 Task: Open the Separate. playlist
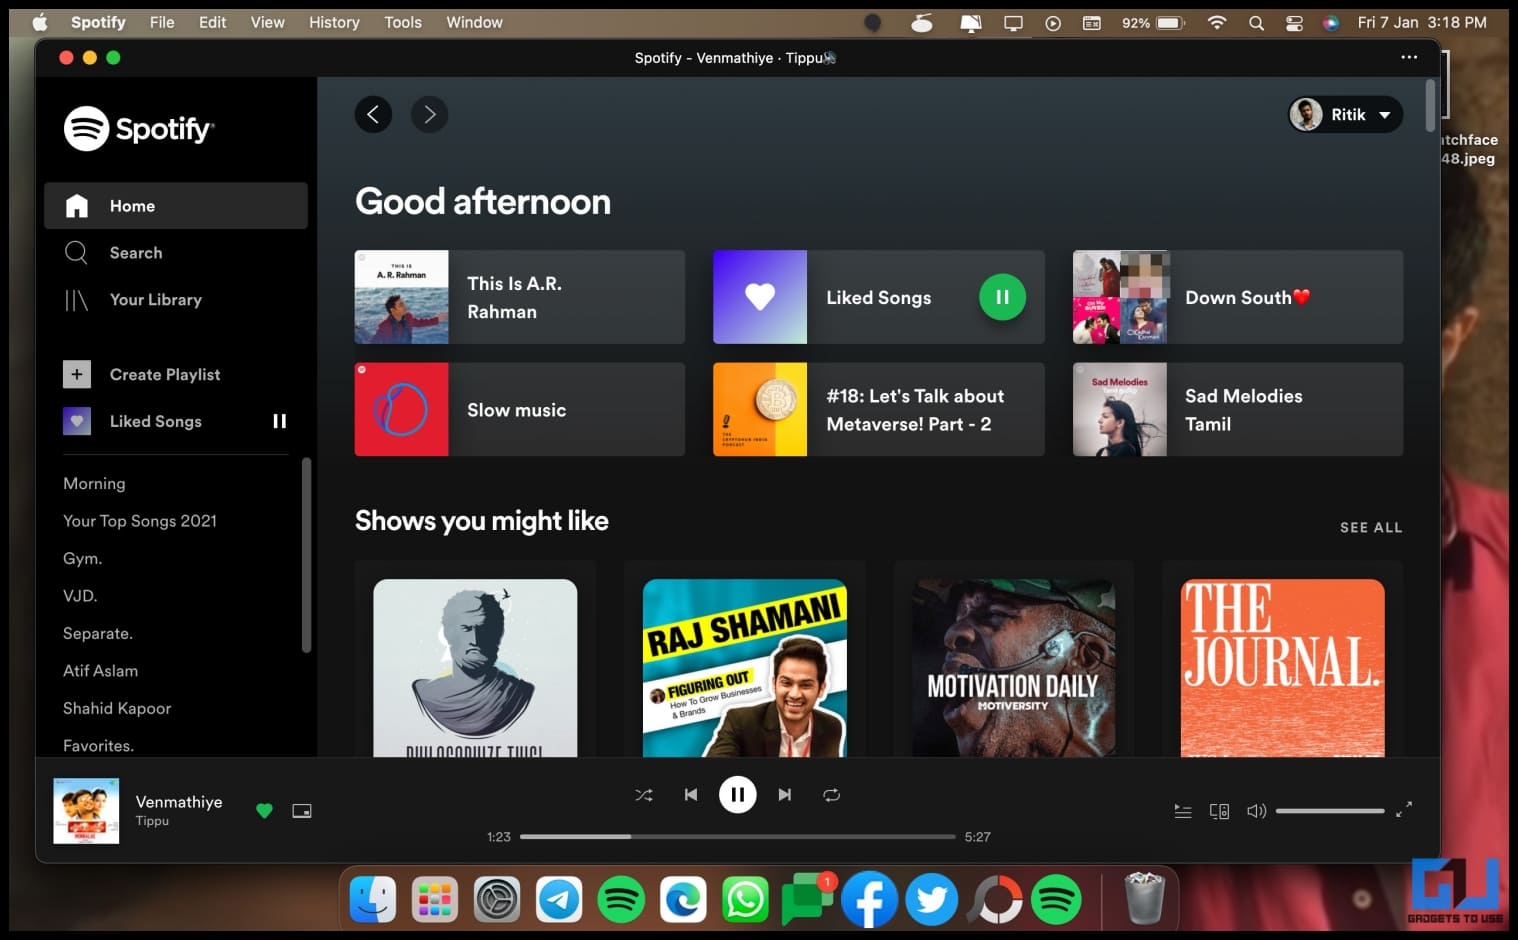98,634
